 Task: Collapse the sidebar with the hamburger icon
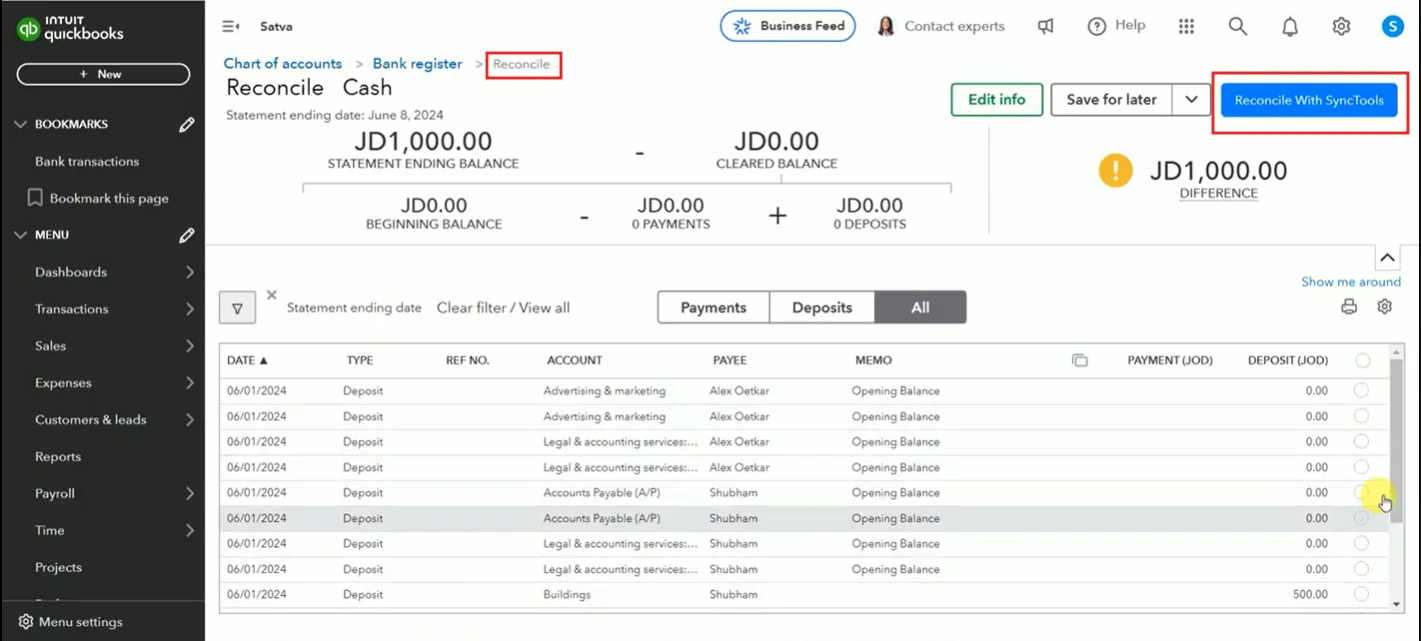click(x=230, y=27)
